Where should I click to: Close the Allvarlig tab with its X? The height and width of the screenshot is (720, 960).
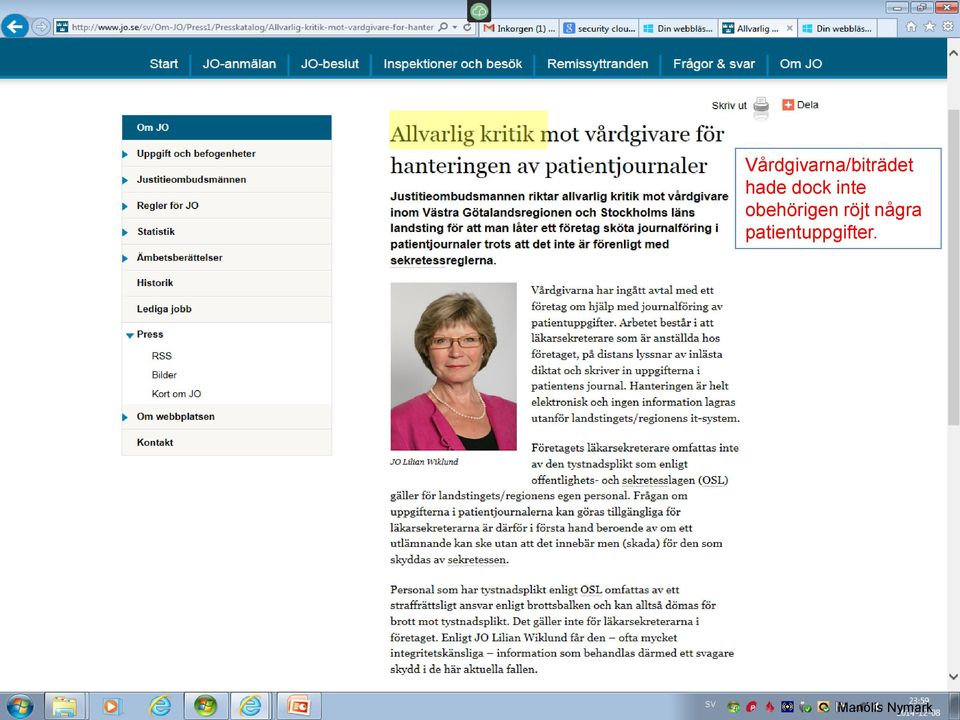(x=790, y=28)
